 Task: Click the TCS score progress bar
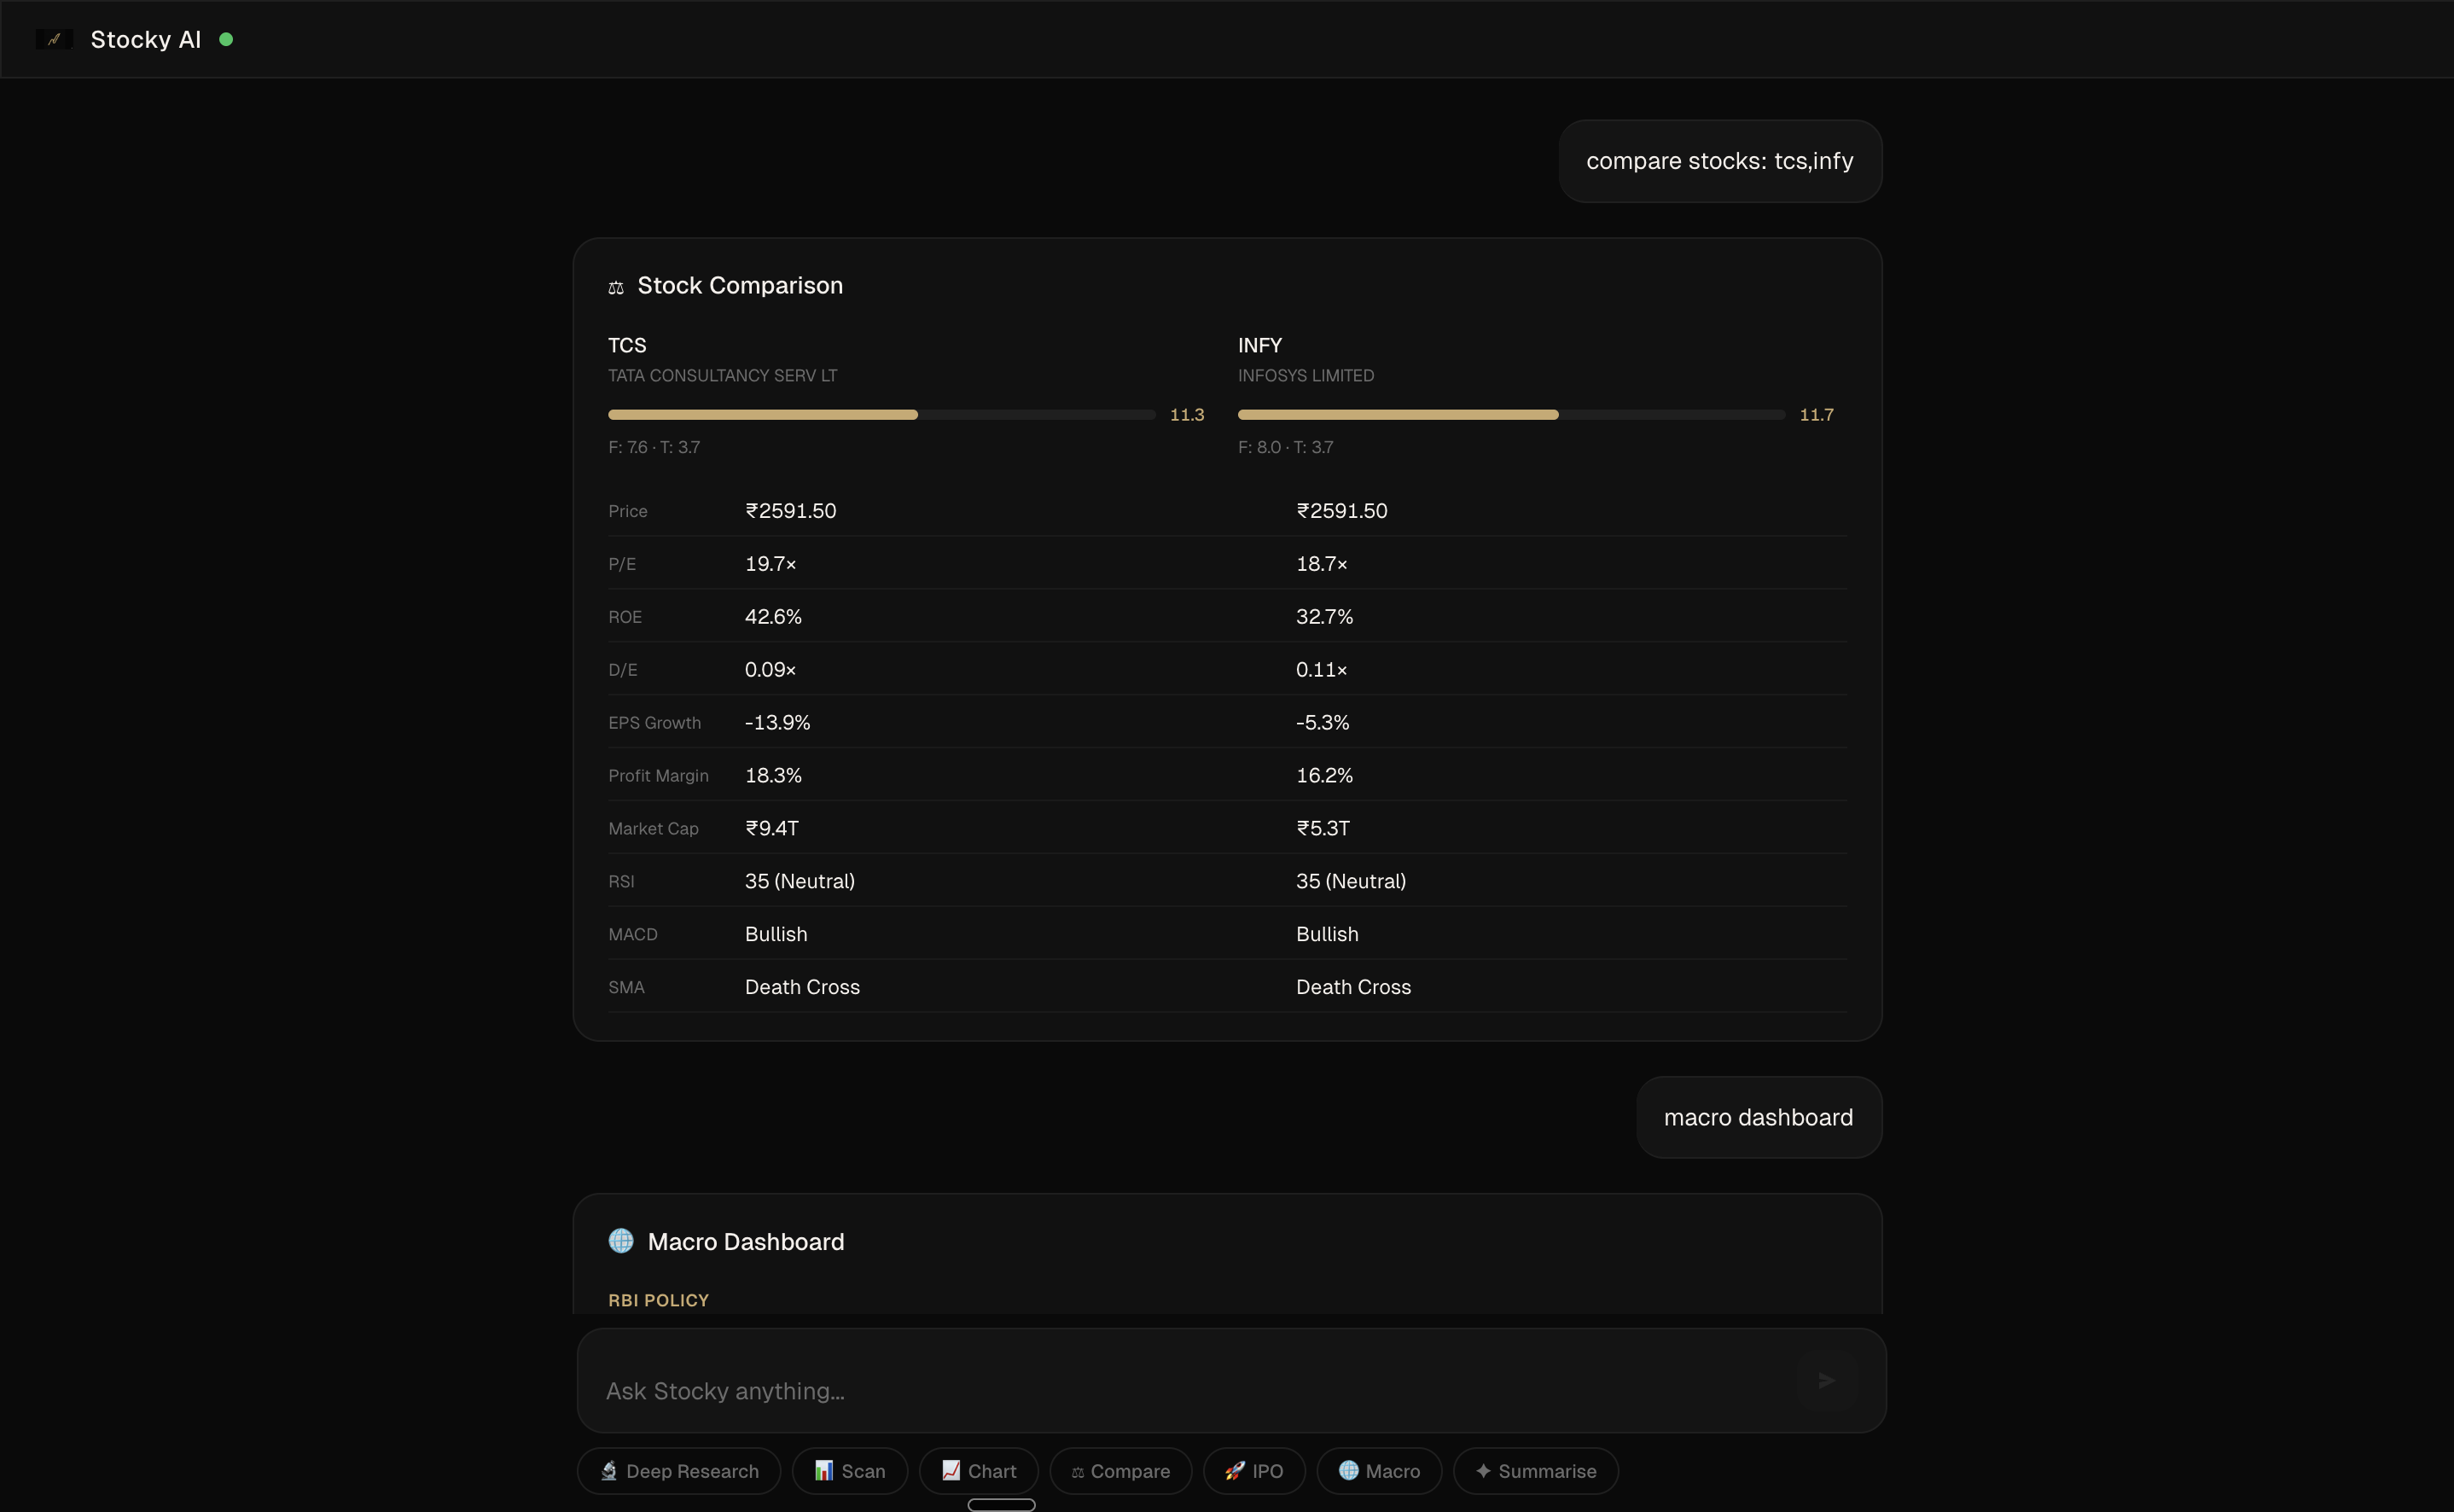(x=881, y=414)
